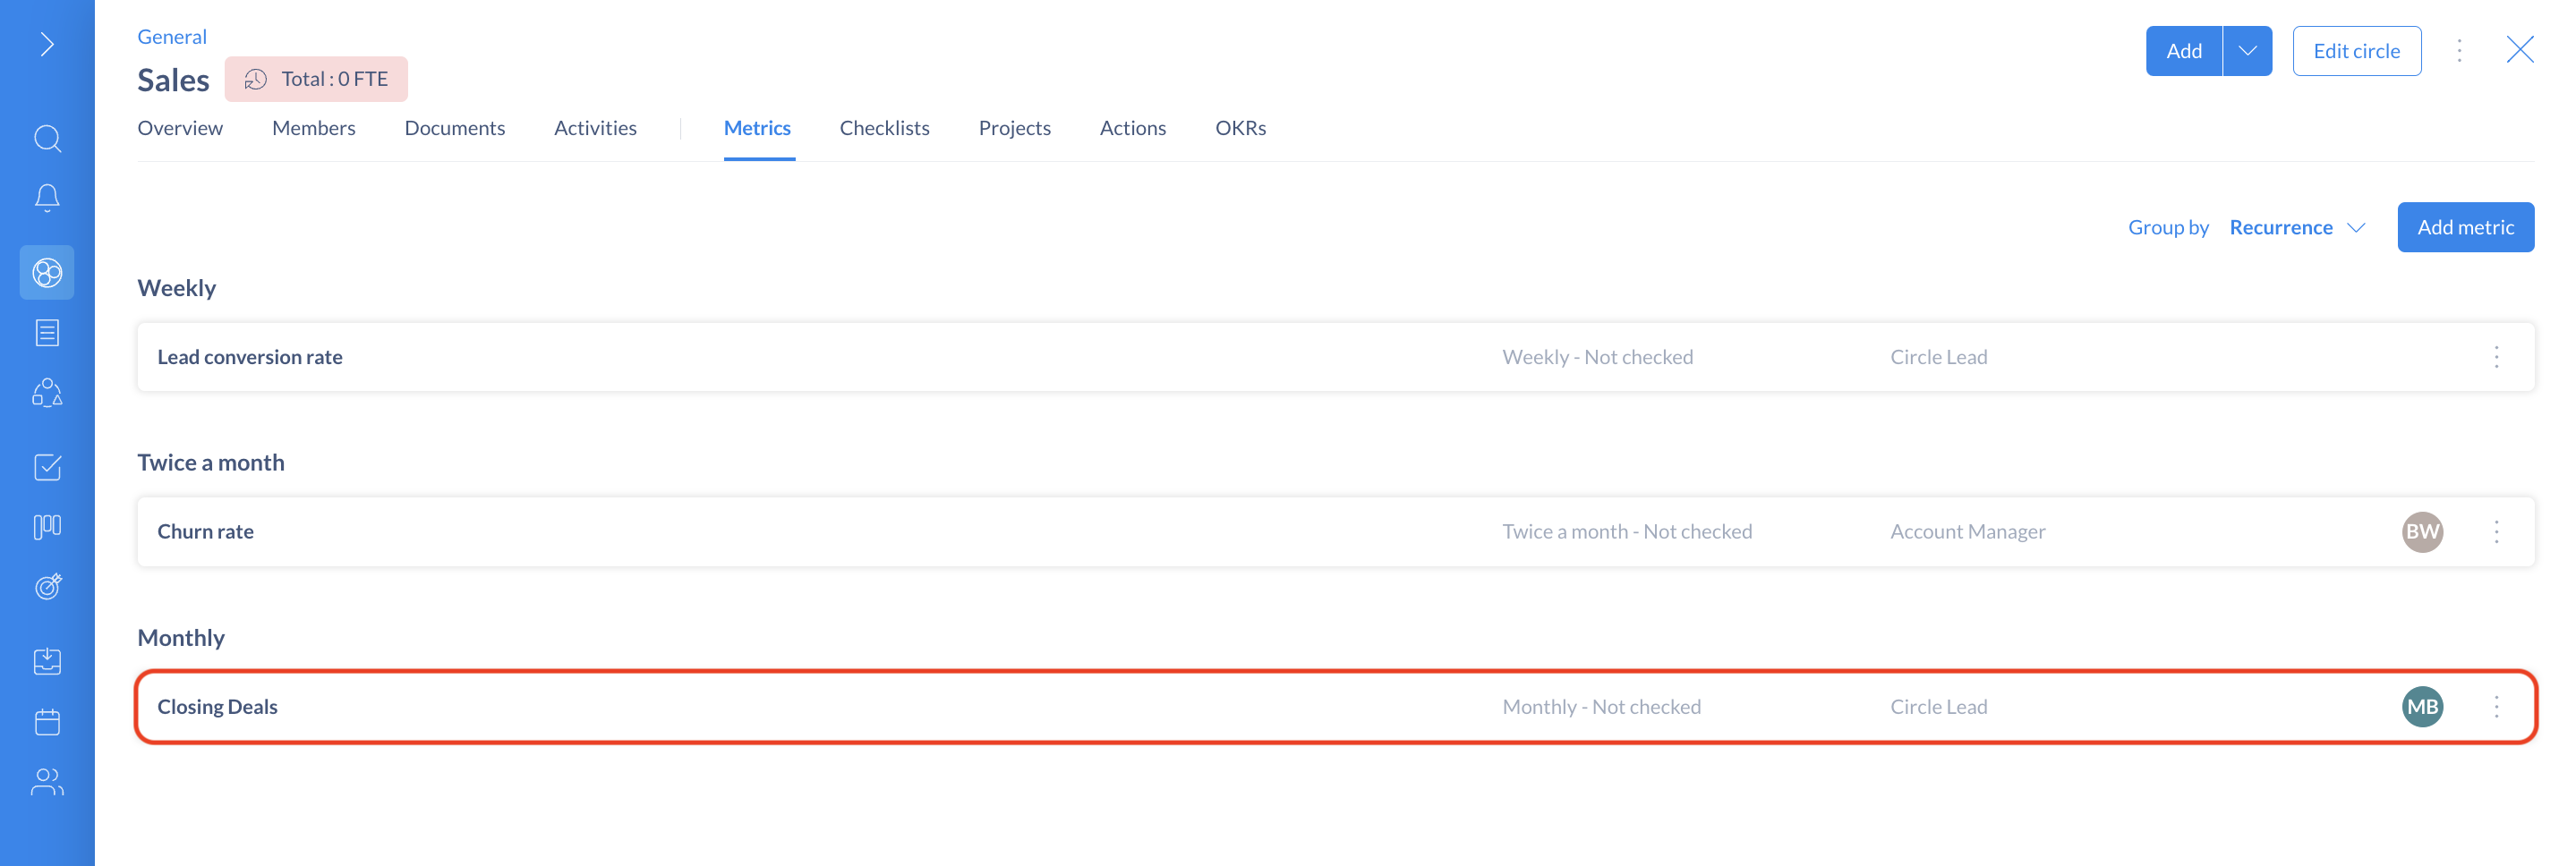Click the BW avatar on Churn rate
This screenshot has height=866, width=2576.
(2422, 531)
